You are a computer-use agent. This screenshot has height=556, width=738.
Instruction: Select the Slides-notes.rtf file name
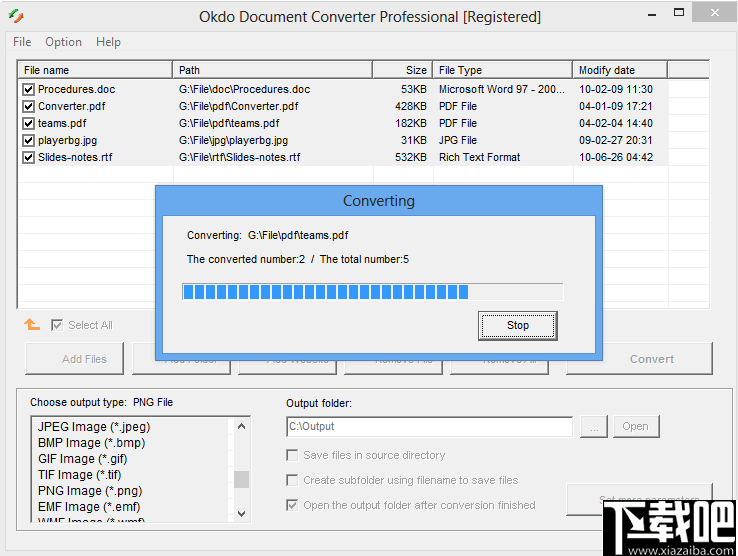click(75, 157)
